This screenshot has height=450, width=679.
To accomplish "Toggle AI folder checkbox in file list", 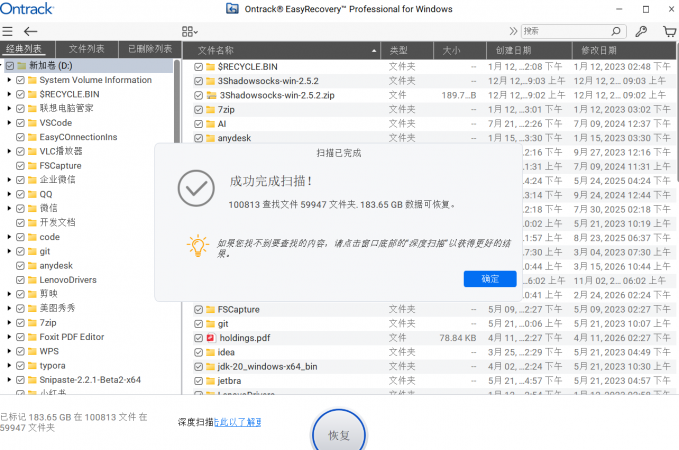I will tap(198, 124).
